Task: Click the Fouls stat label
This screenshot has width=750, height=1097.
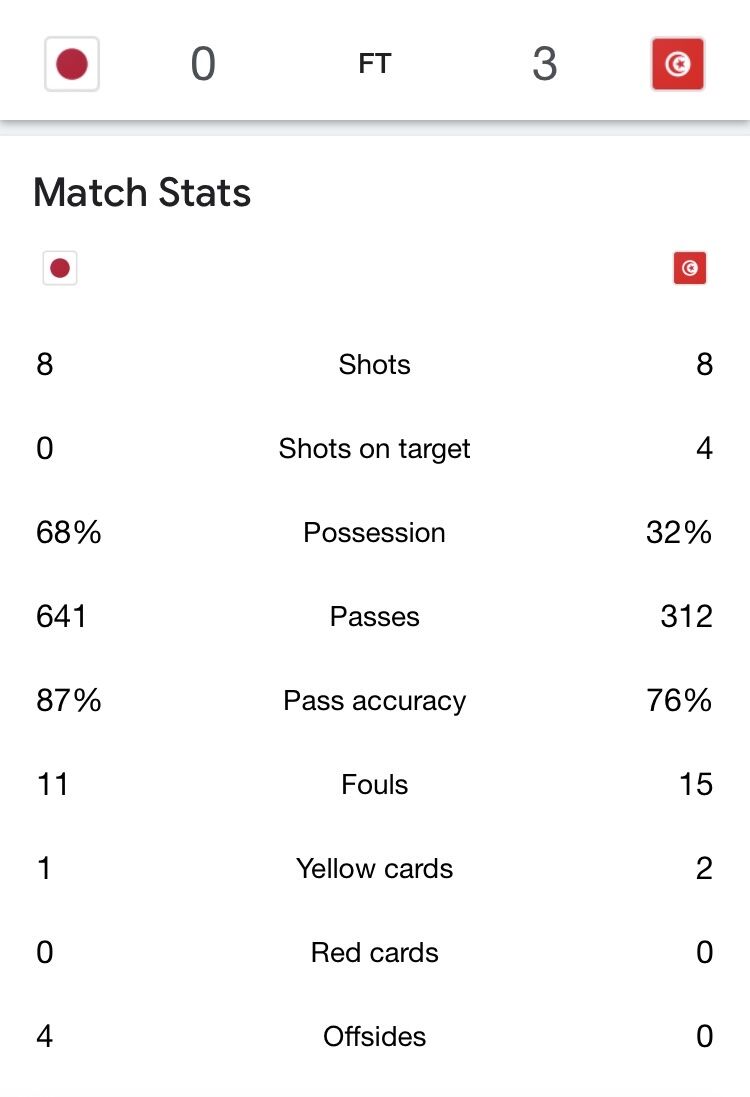Action: pyautogui.click(x=374, y=784)
